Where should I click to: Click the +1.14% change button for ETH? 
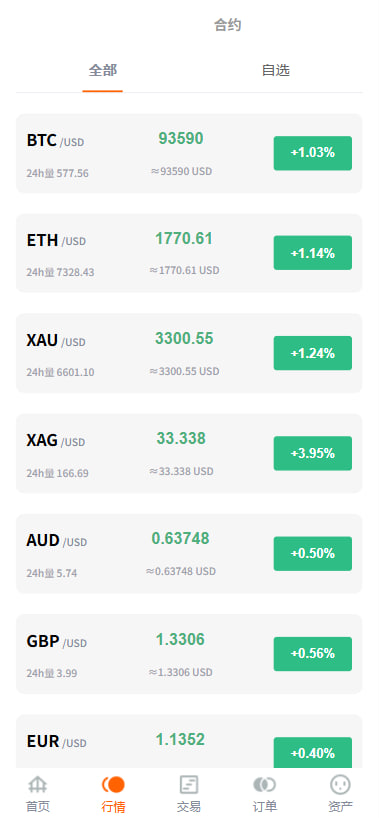pyautogui.click(x=313, y=253)
